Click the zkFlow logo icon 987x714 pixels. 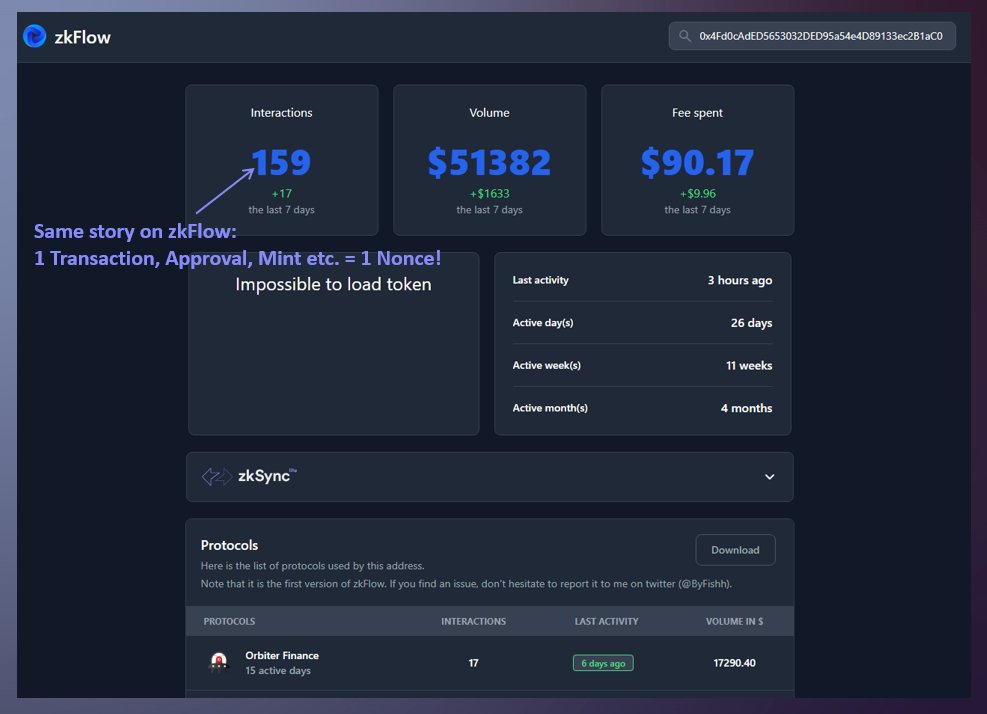pos(35,37)
